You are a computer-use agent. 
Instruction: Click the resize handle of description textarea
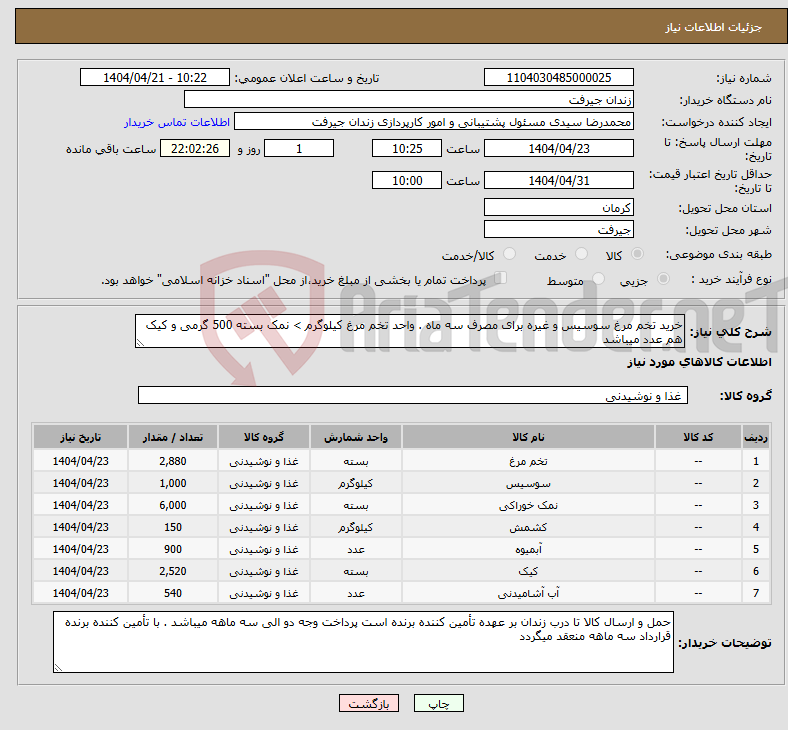click(140, 343)
